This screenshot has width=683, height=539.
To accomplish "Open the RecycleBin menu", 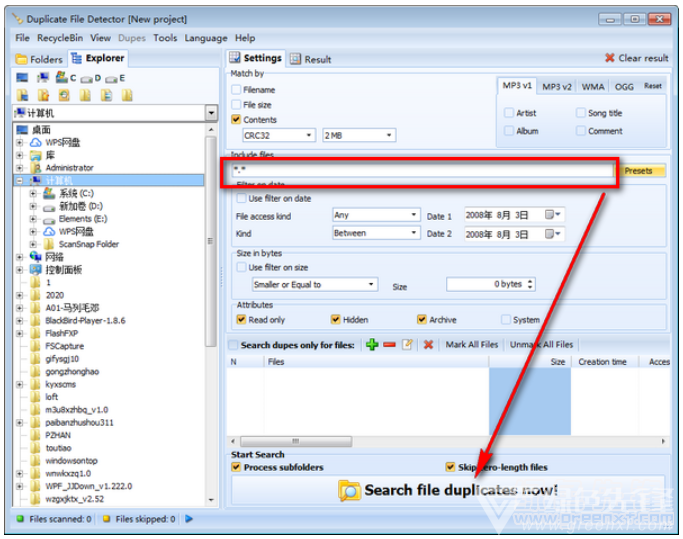I will coord(60,38).
